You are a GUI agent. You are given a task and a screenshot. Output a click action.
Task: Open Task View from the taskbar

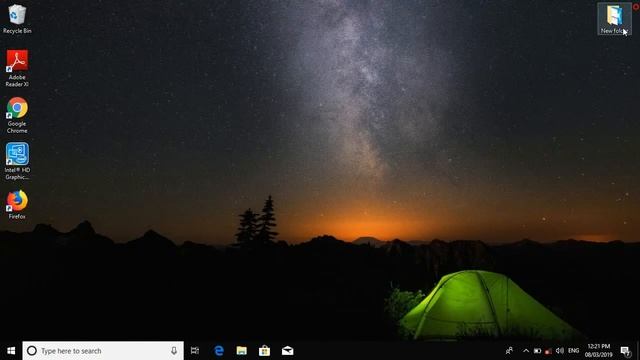pyautogui.click(x=195, y=351)
